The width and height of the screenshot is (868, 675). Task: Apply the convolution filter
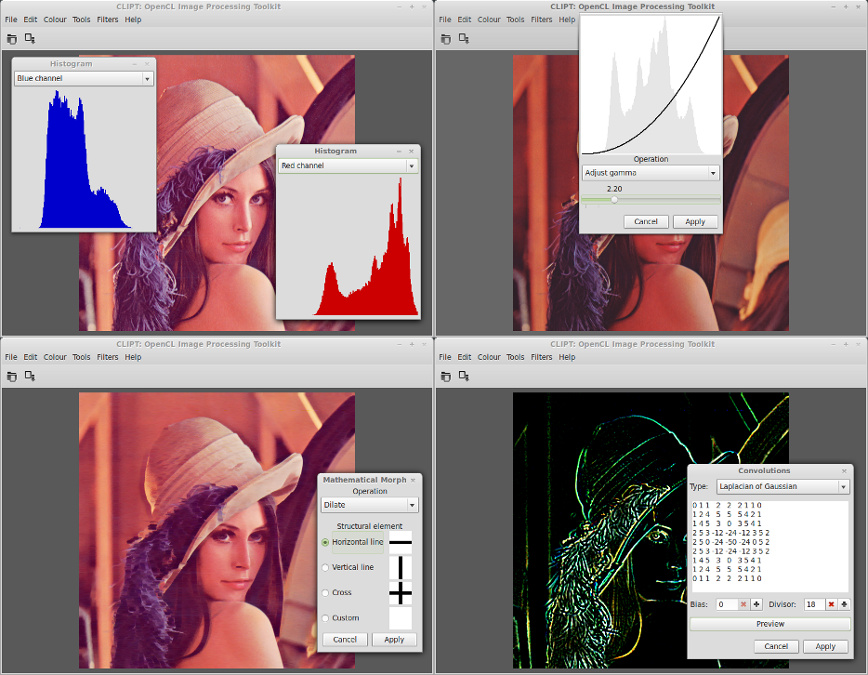(x=825, y=646)
